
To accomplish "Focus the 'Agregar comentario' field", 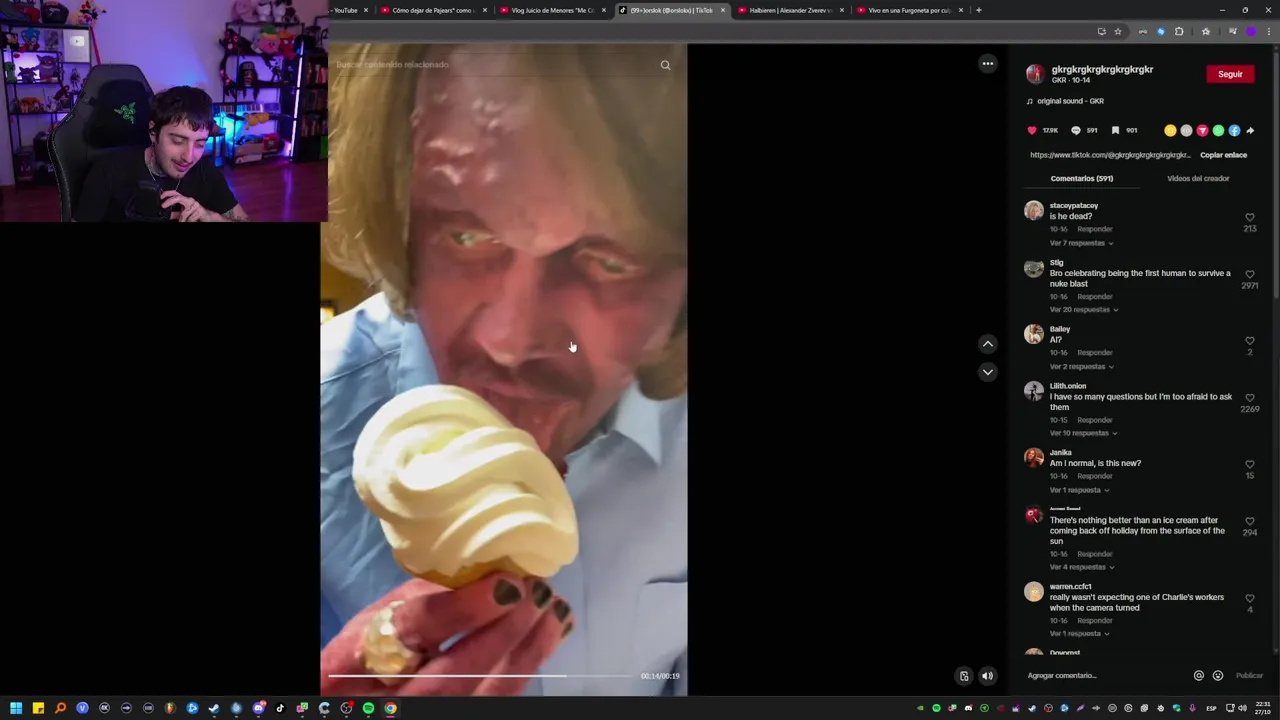I will tap(1105, 675).
